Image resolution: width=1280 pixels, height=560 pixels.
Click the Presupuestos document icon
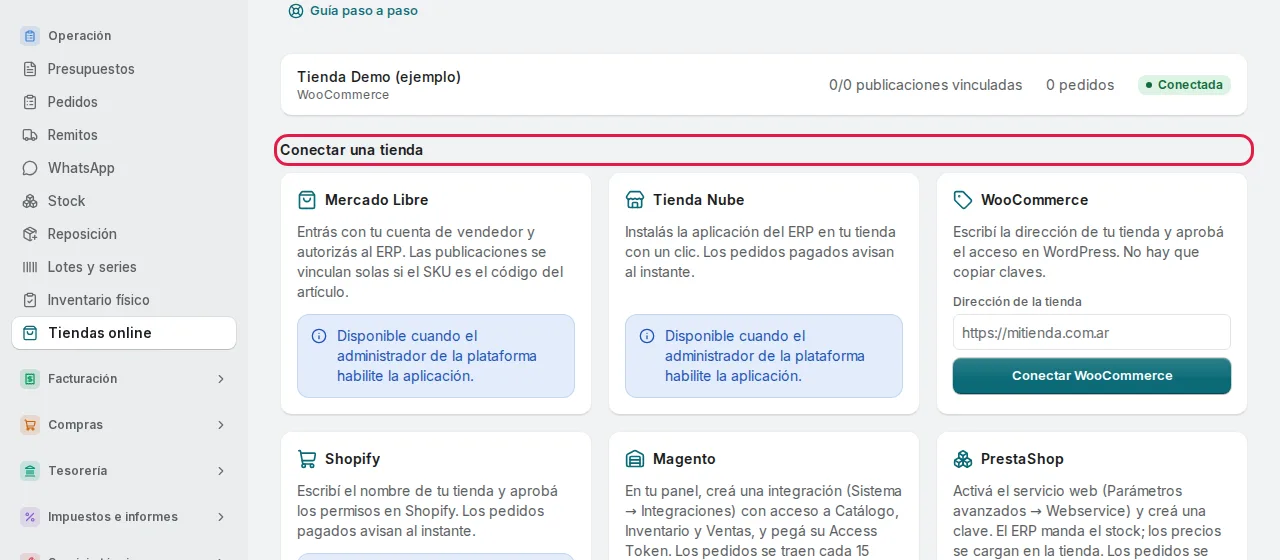(x=30, y=69)
